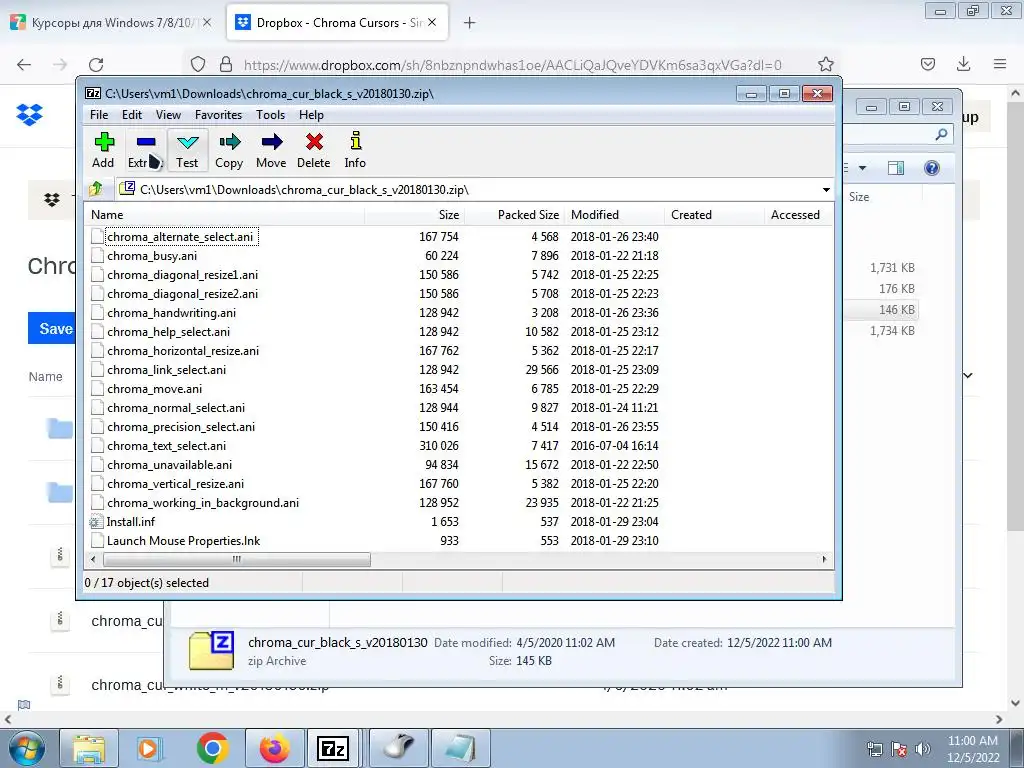Viewport: 1024px width, 768px height.
Task: Open the Favorites menu in 7-Zip
Action: pyautogui.click(x=218, y=115)
